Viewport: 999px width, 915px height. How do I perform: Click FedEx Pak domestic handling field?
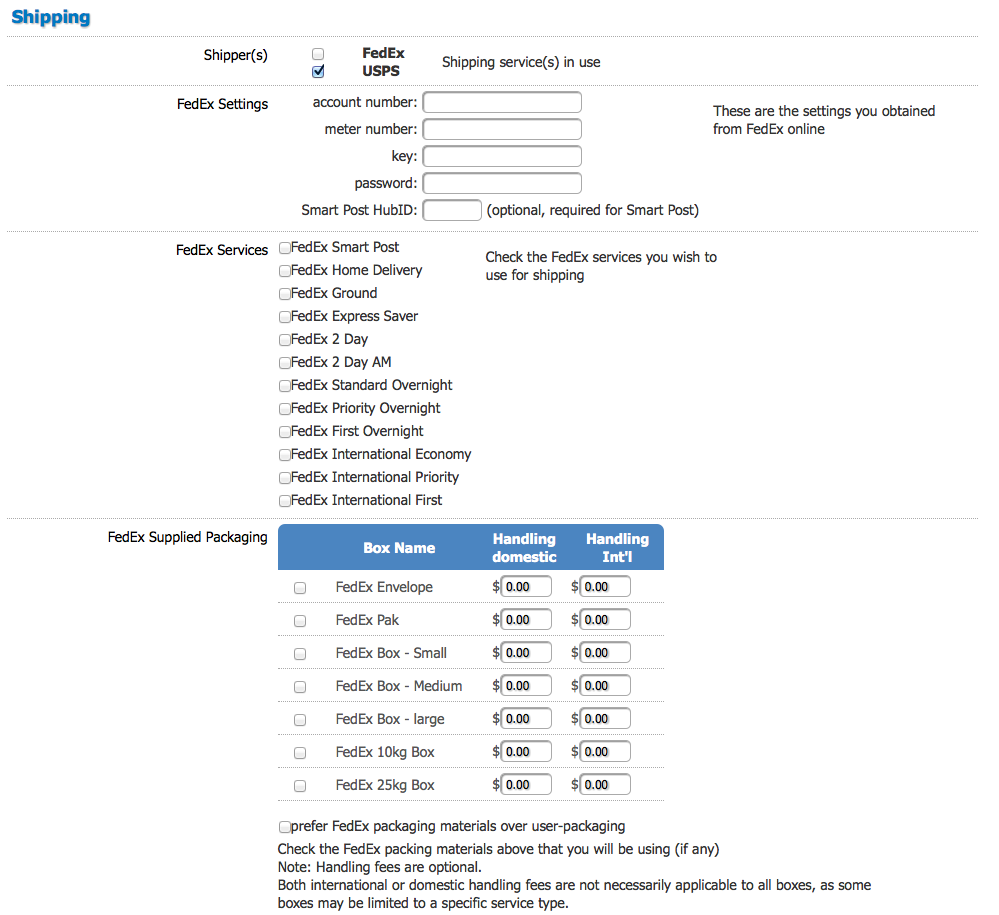pyautogui.click(x=526, y=619)
